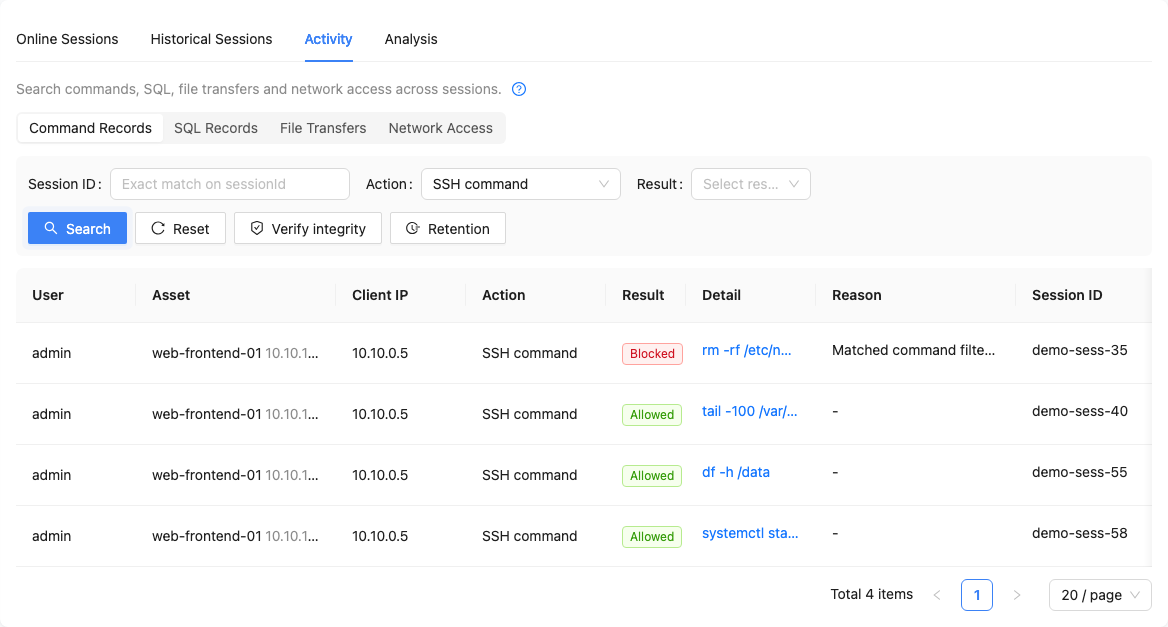Click session ID demo-sess-35
This screenshot has height=627, width=1168.
click(1079, 350)
